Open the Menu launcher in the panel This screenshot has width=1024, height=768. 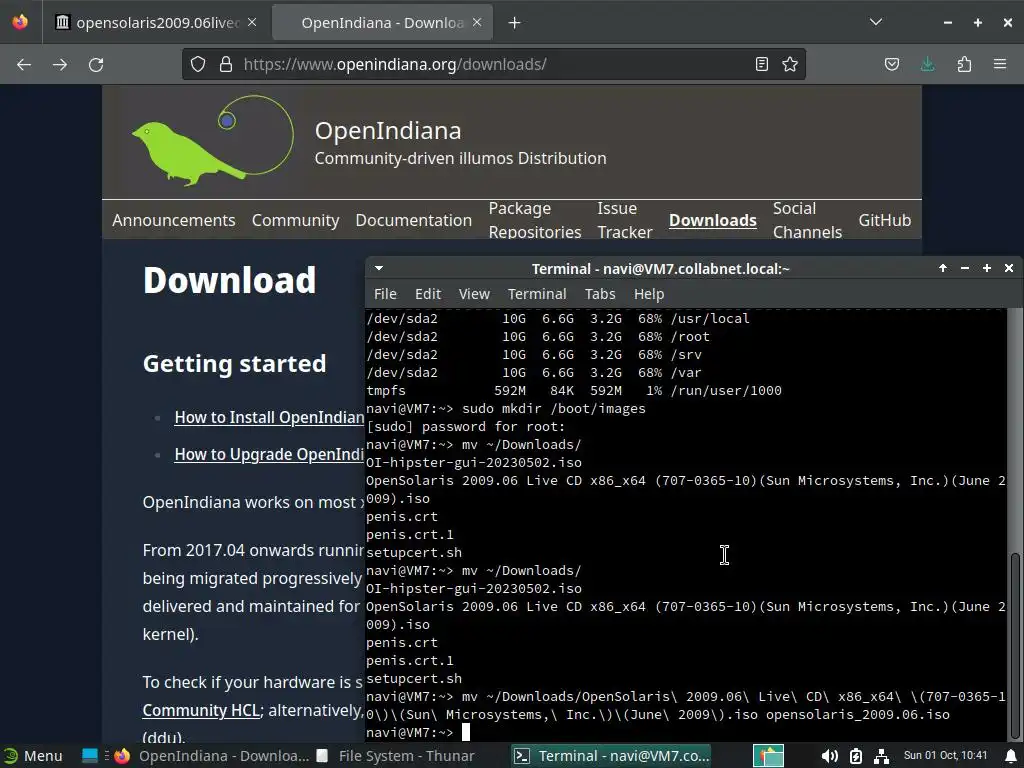tap(33, 756)
